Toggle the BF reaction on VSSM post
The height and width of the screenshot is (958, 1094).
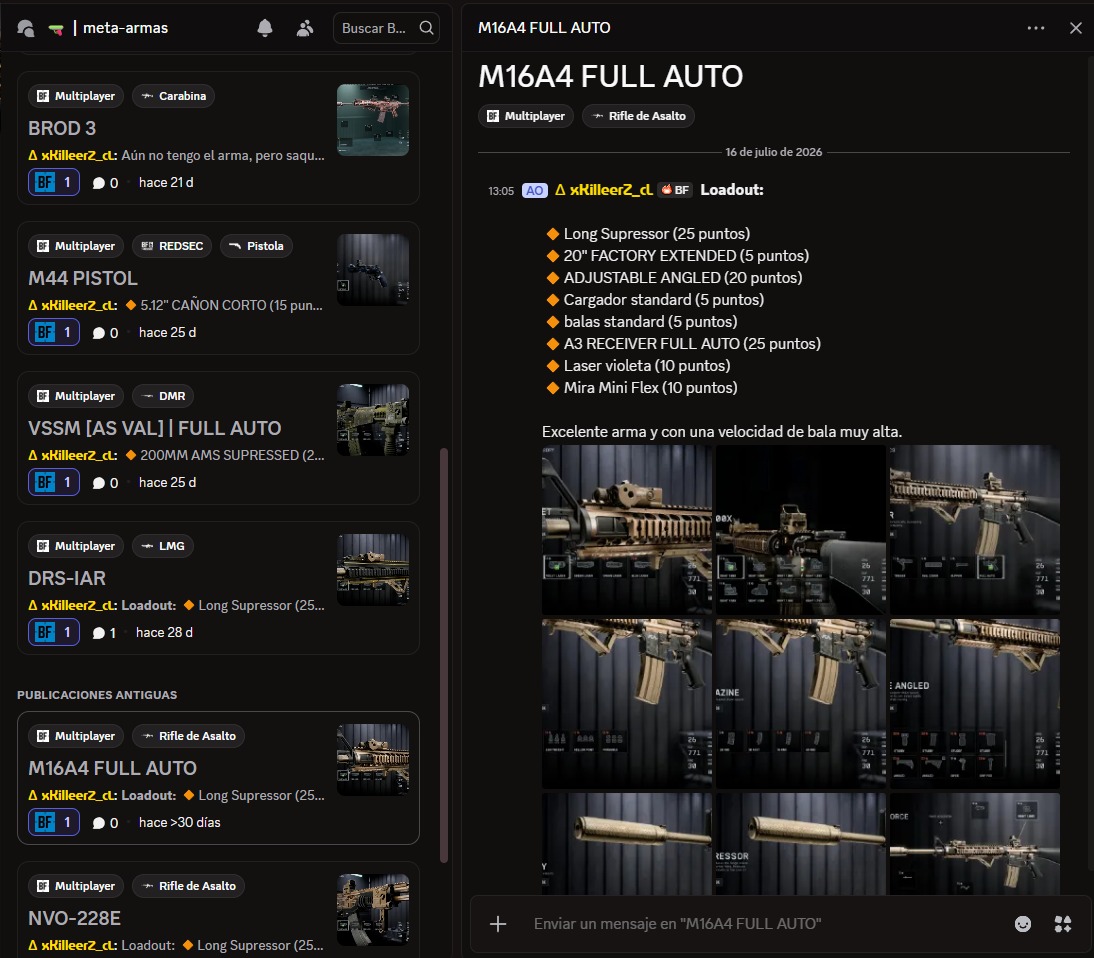pyautogui.click(x=54, y=483)
